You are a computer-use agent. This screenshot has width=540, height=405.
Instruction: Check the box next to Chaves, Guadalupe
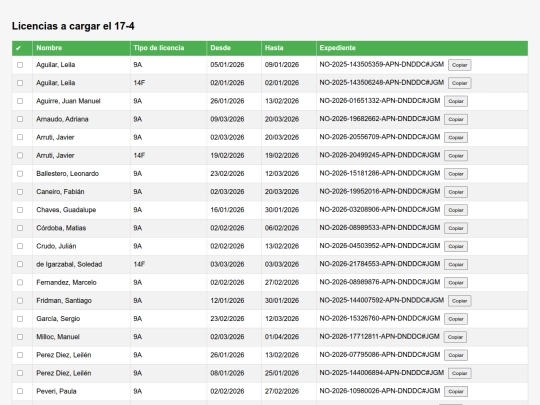20,210
